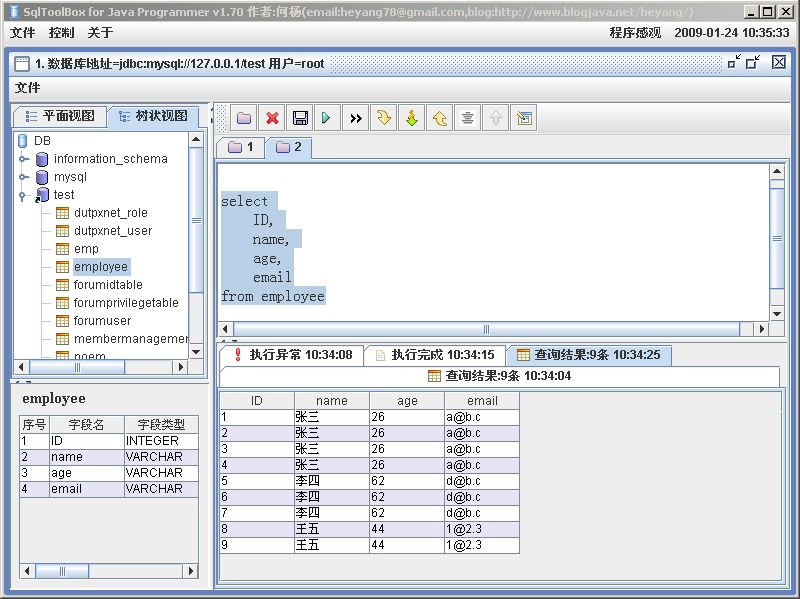Click the open folder toolbar icon

(x=244, y=118)
